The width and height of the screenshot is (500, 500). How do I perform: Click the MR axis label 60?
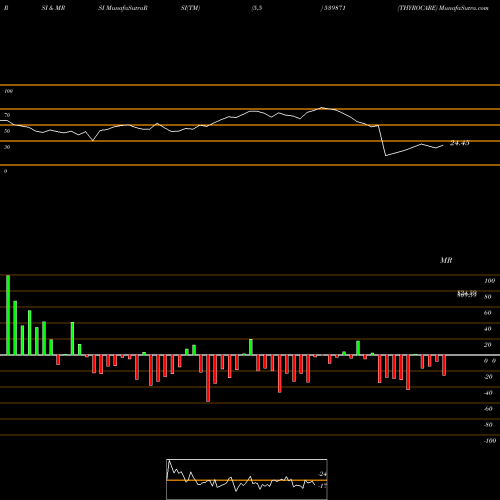(x=488, y=313)
